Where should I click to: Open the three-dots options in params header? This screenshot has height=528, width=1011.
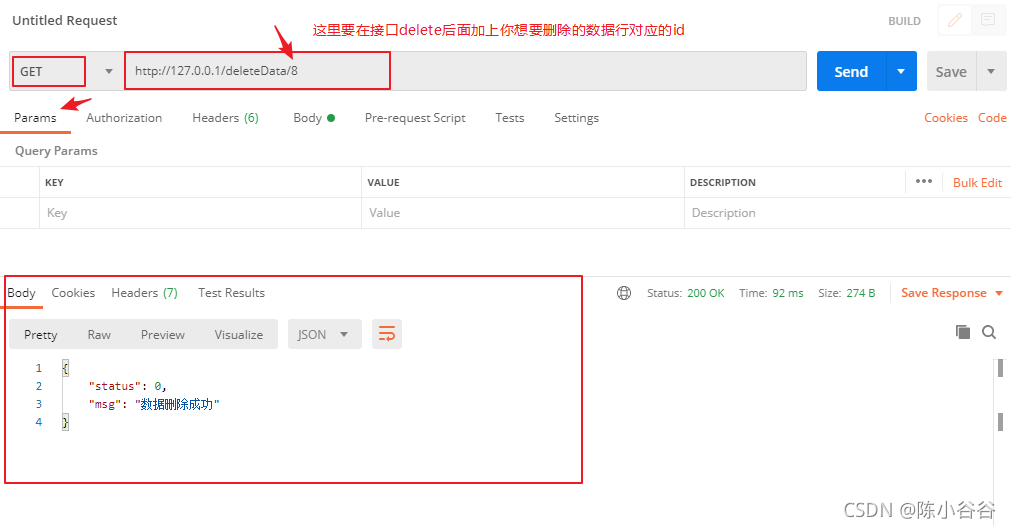[924, 182]
